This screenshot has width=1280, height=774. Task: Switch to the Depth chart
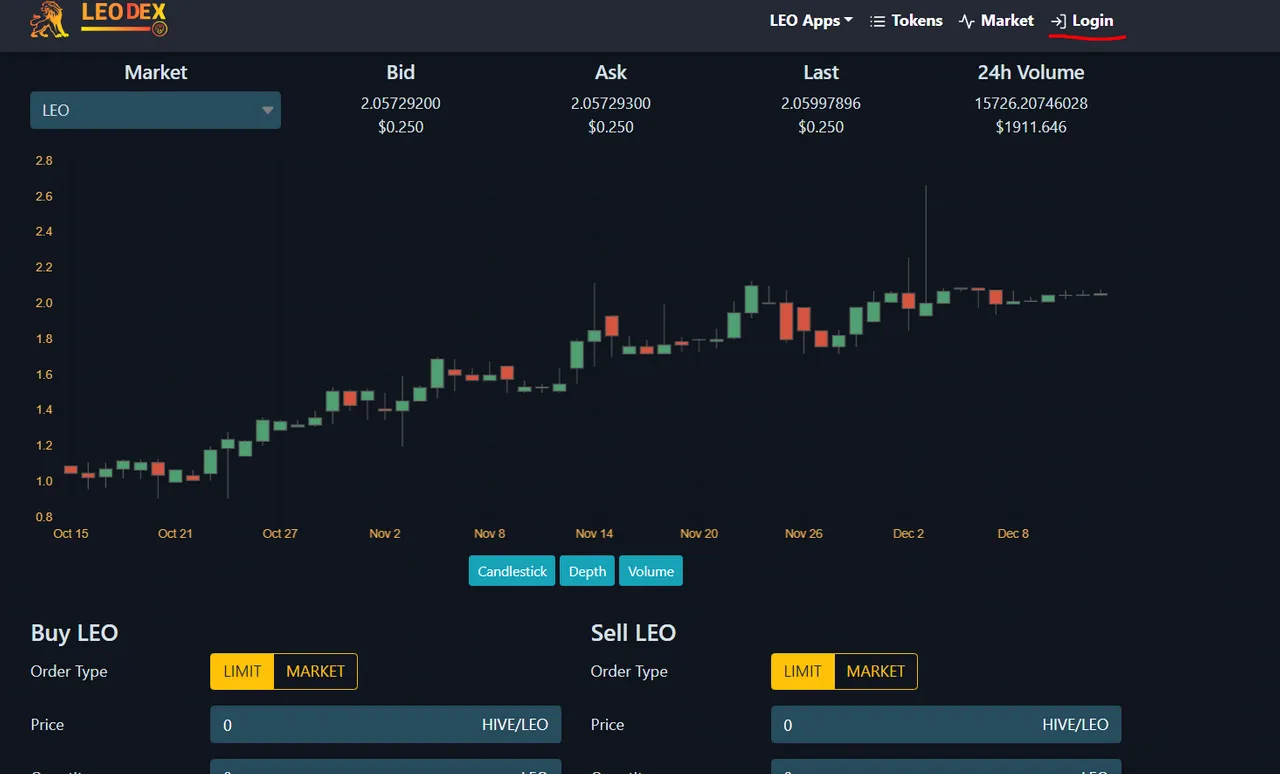587,571
